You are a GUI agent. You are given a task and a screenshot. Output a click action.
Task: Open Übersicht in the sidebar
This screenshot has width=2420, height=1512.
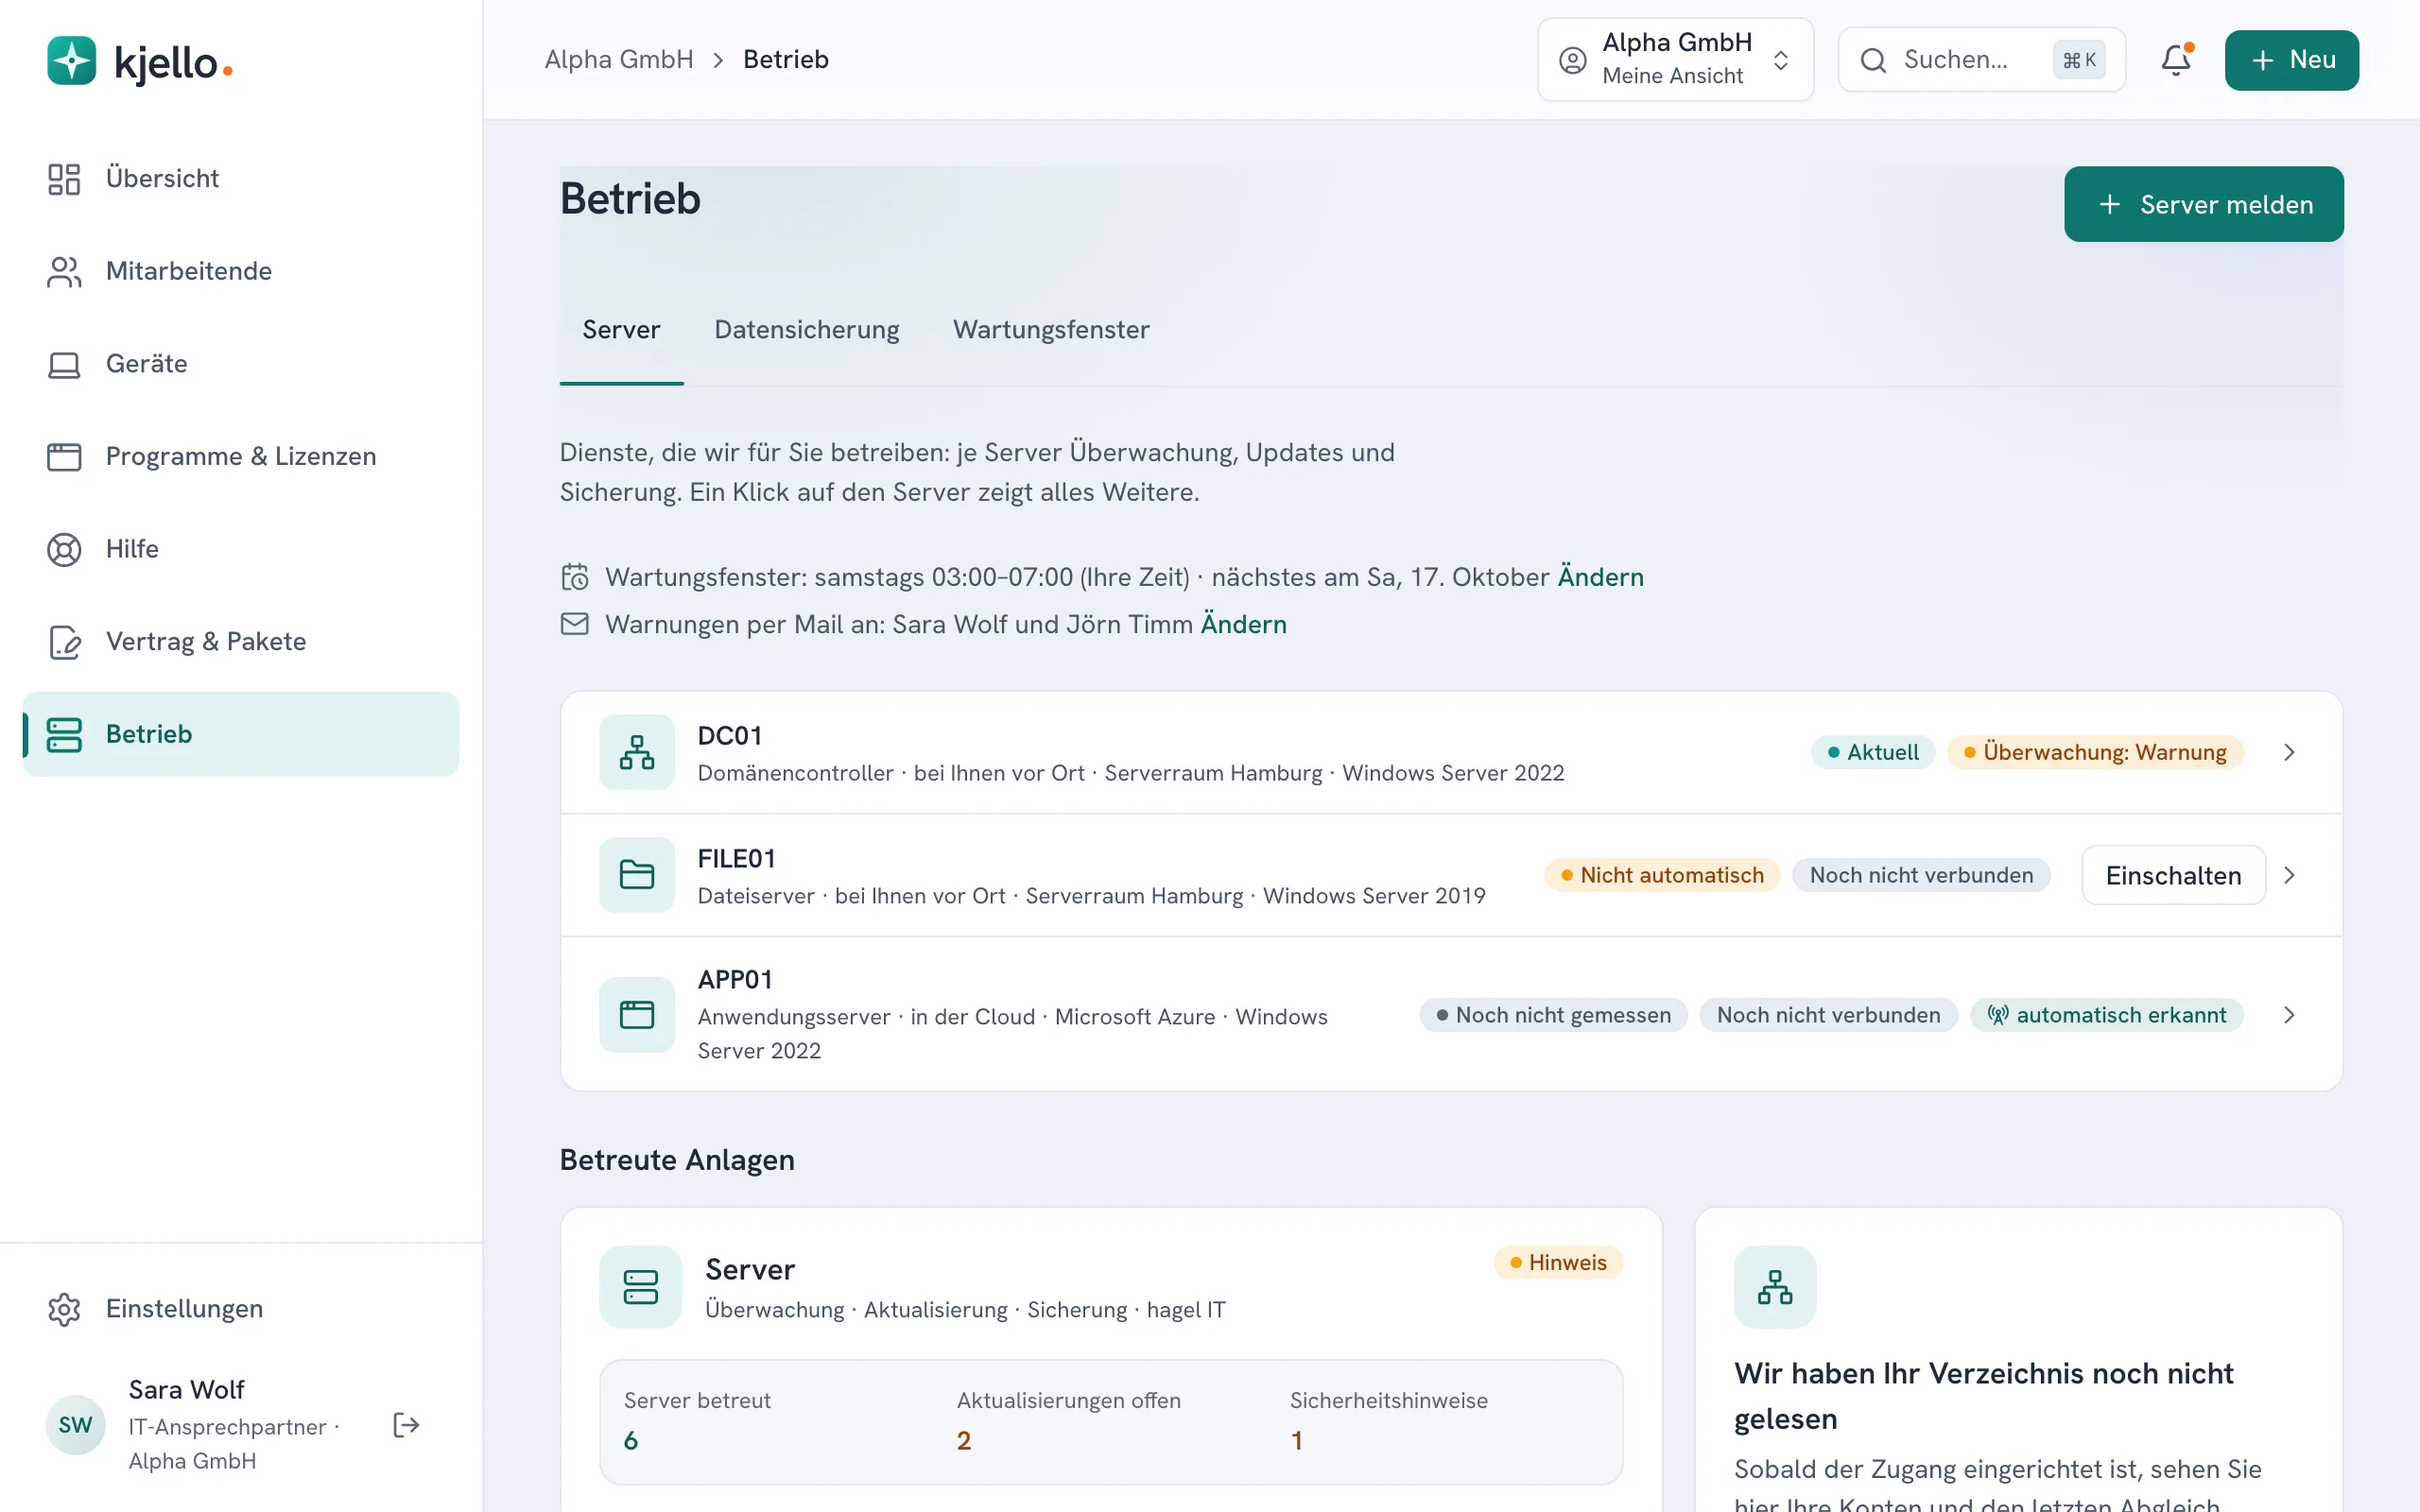tap(240, 178)
